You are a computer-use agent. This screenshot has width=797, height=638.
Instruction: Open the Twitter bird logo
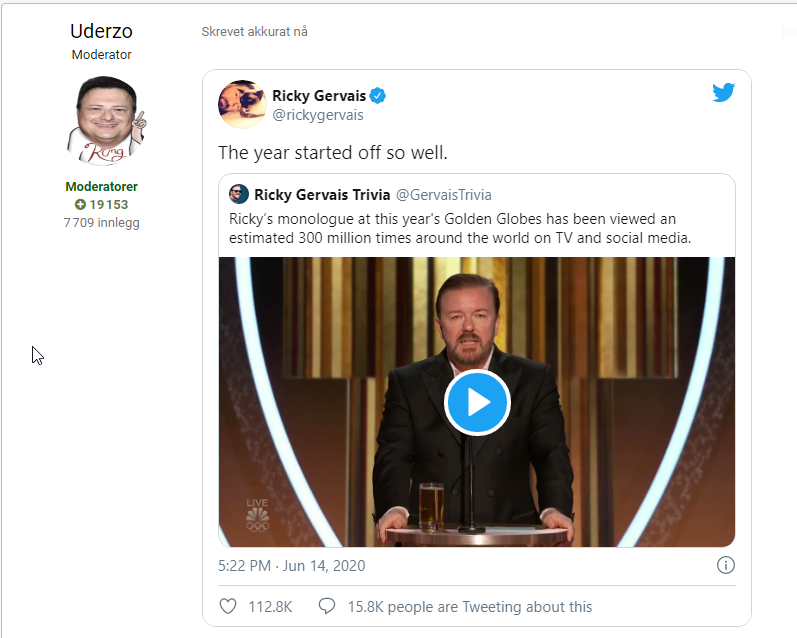(x=723, y=92)
